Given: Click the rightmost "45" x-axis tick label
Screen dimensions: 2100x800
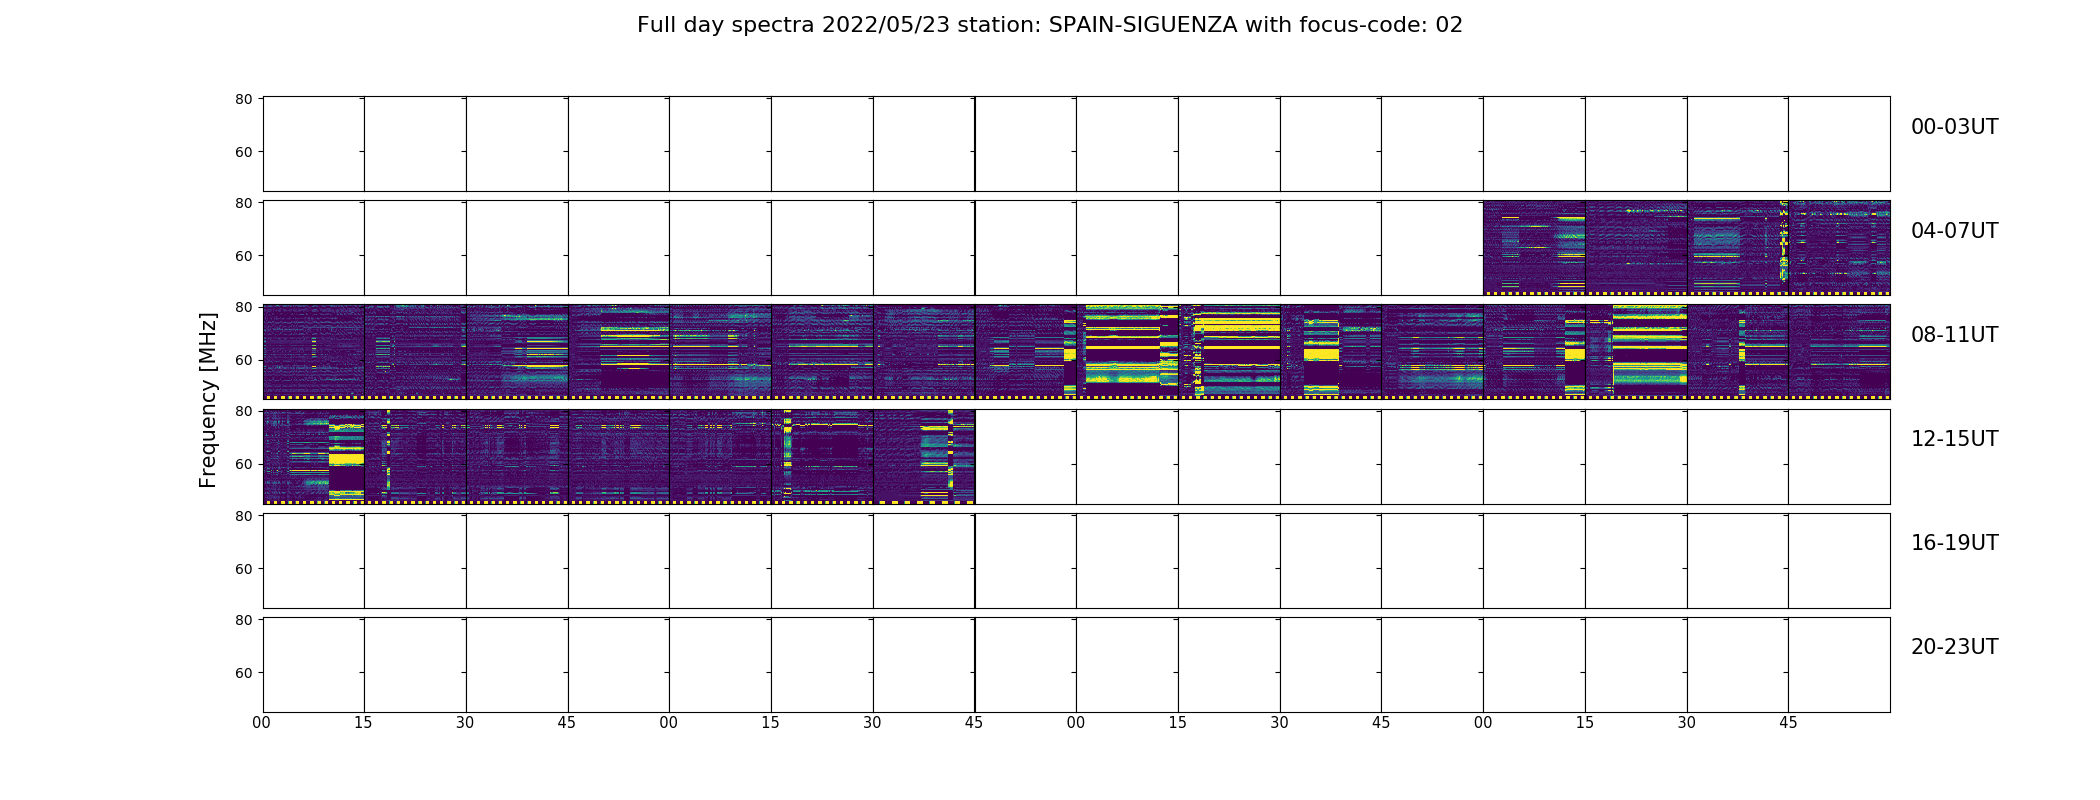Looking at the screenshot, I should point(1788,723).
